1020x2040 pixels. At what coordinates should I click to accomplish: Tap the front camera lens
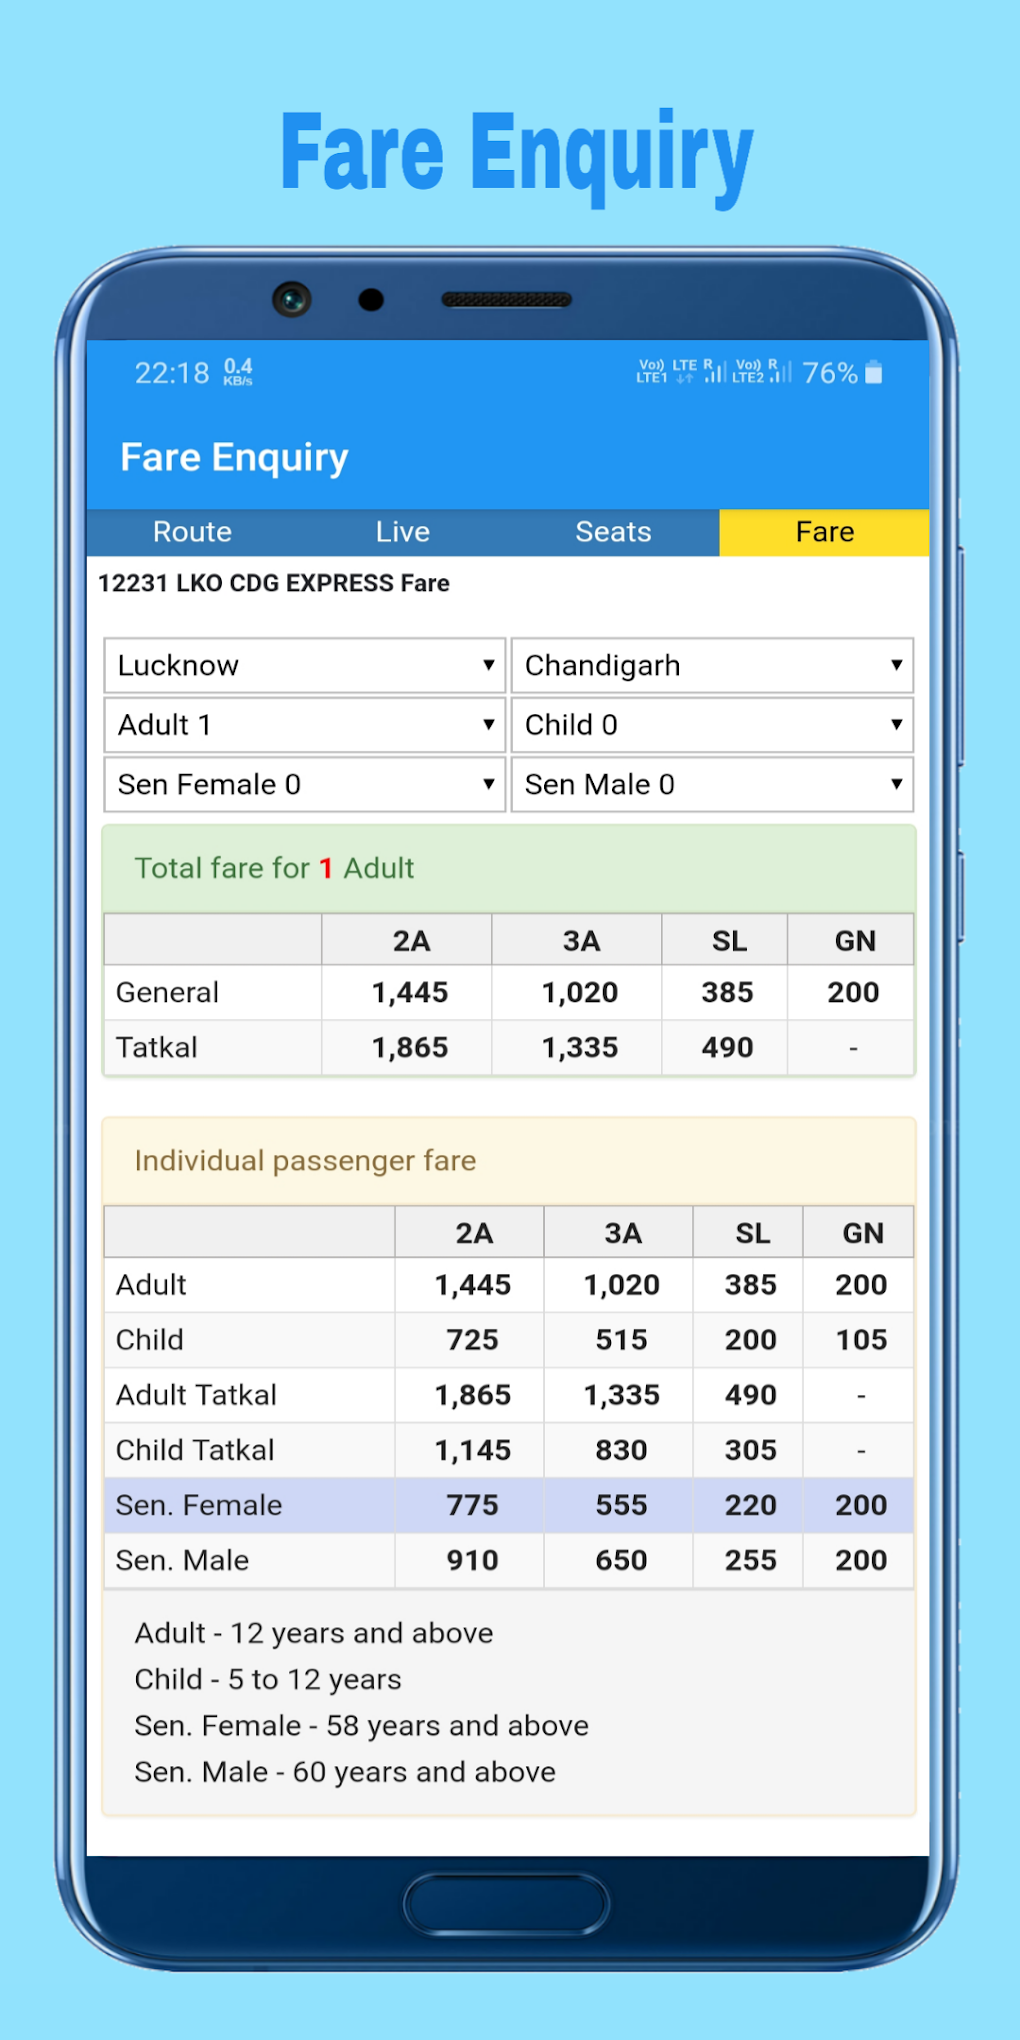[x=292, y=299]
